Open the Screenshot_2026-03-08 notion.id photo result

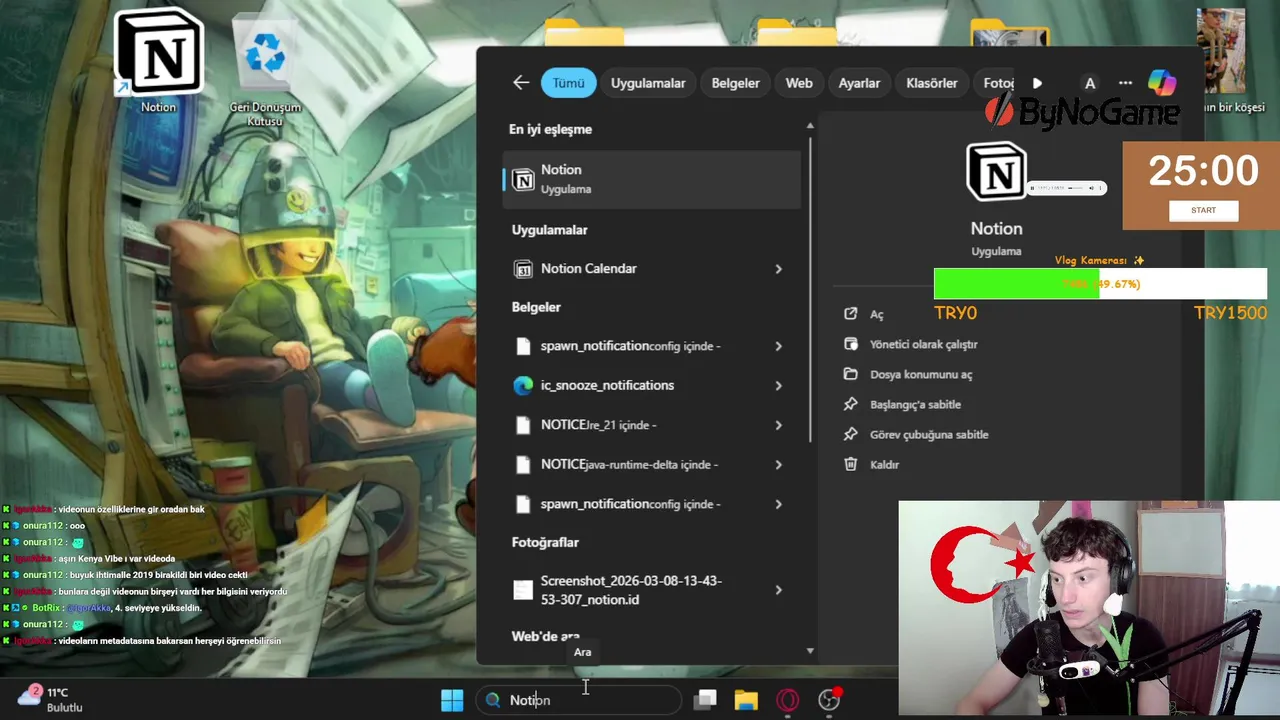click(x=633, y=590)
